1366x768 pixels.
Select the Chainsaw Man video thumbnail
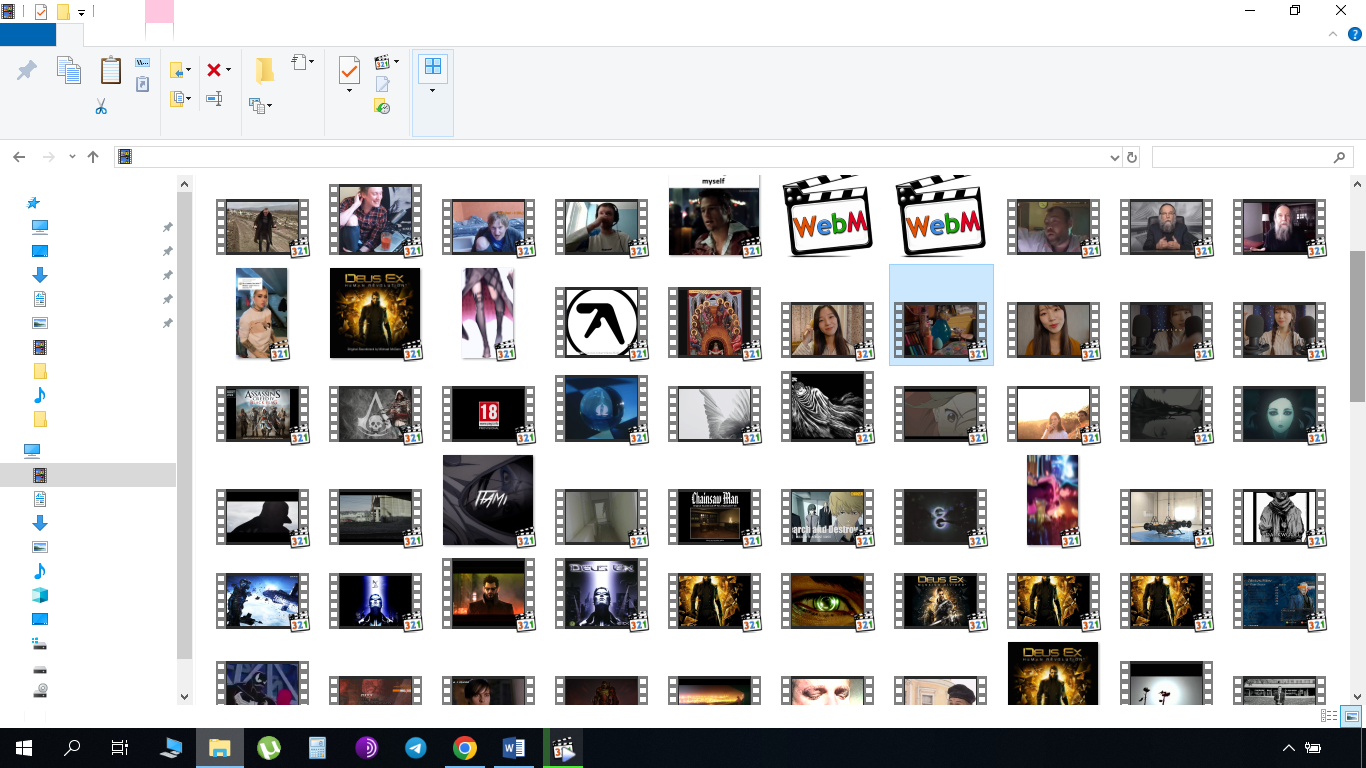(x=715, y=516)
